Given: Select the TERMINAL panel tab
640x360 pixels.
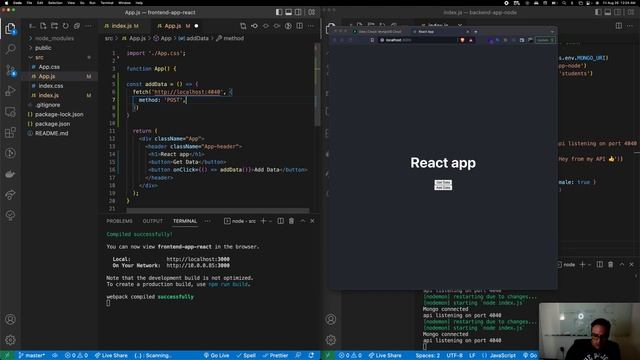Looking at the screenshot, I should tap(184, 221).
